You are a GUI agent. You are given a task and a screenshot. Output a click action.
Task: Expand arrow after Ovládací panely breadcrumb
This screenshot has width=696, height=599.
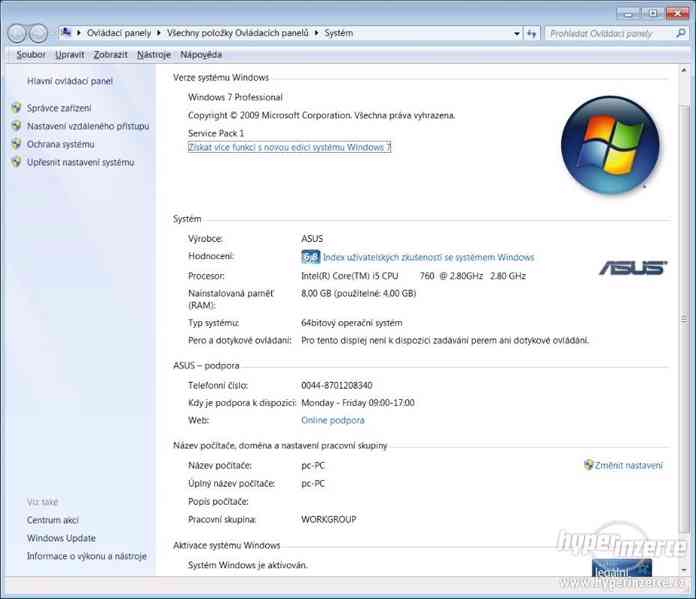(x=158, y=33)
